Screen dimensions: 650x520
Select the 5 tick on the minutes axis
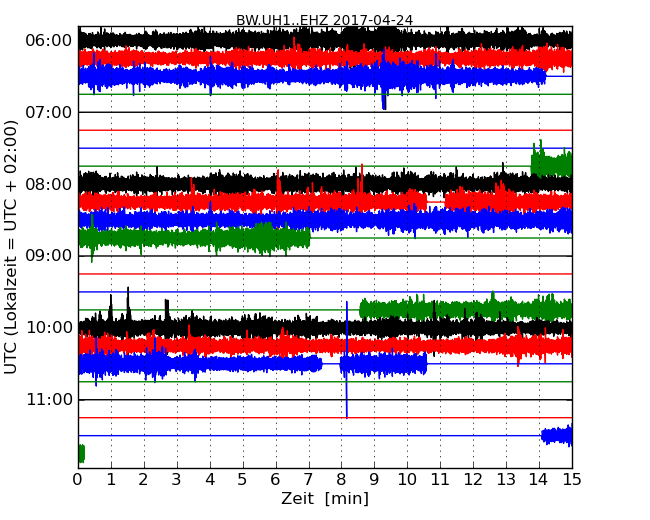pyautogui.click(x=243, y=480)
